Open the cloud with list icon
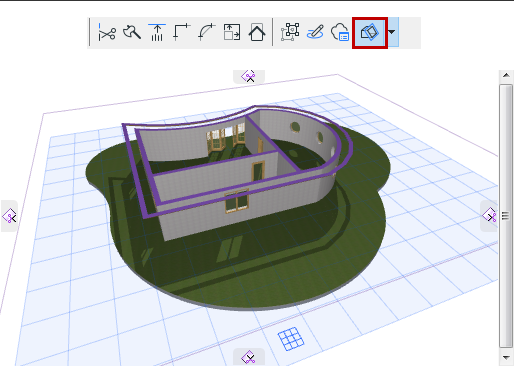514x366 pixels. tap(340, 33)
